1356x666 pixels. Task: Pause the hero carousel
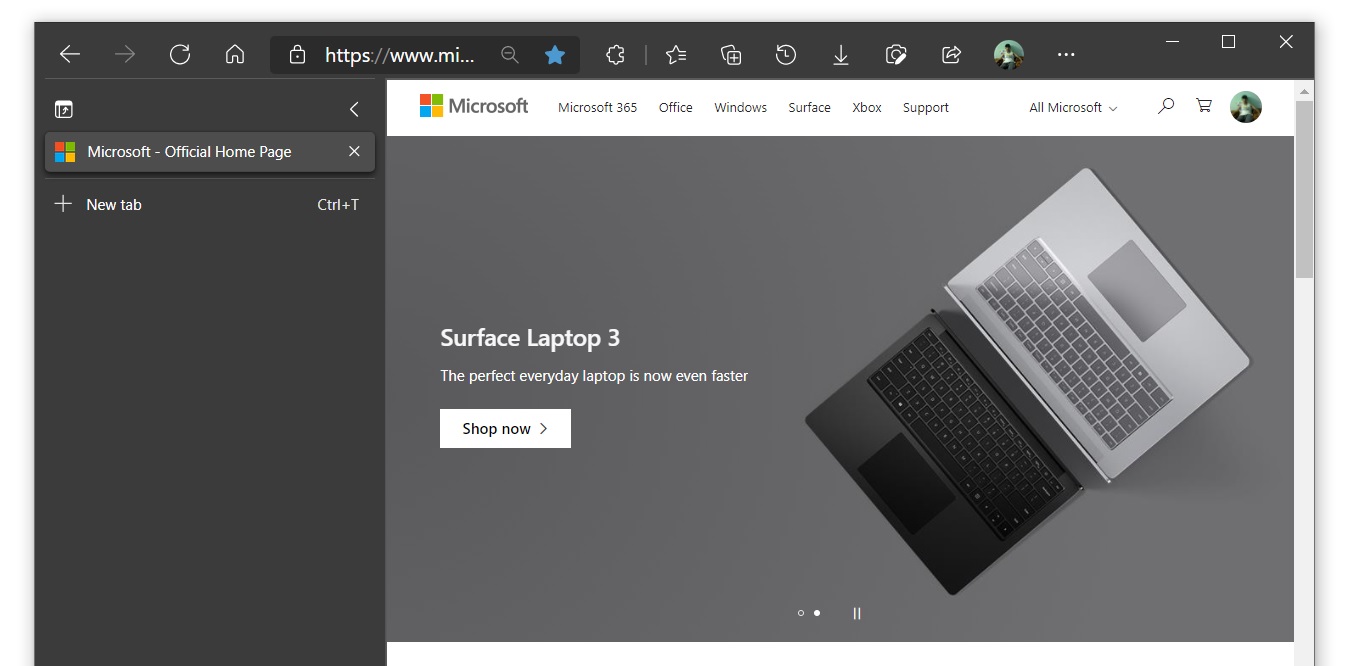click(857, 613)
